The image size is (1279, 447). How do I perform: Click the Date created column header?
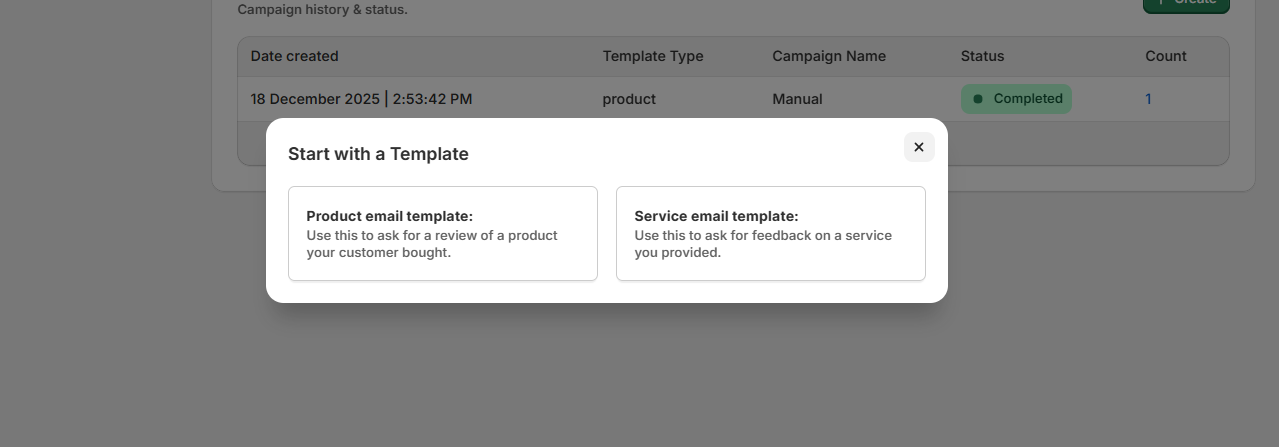click(x=294, y=56)
